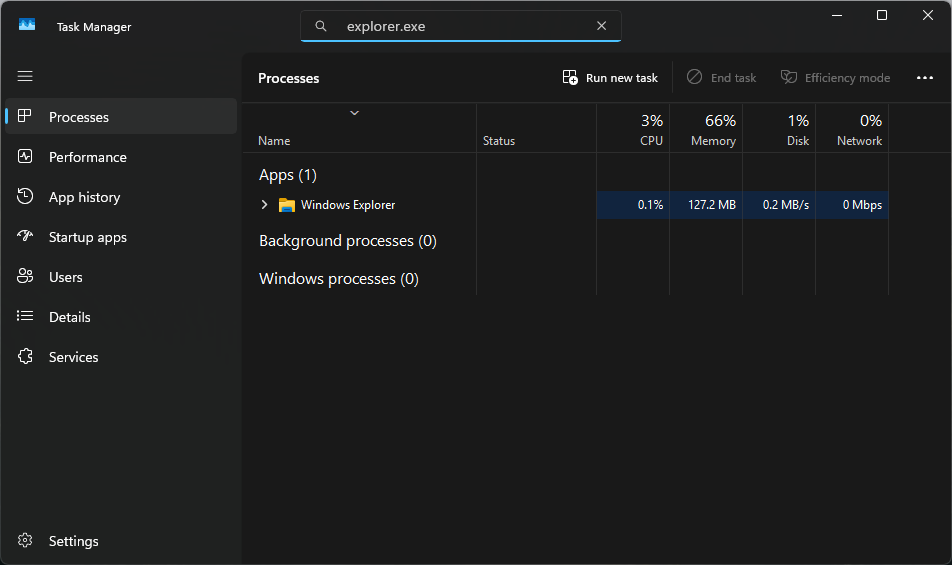Click the collapse chevron above Name column
Screen dimensions: 952x565
354,113
